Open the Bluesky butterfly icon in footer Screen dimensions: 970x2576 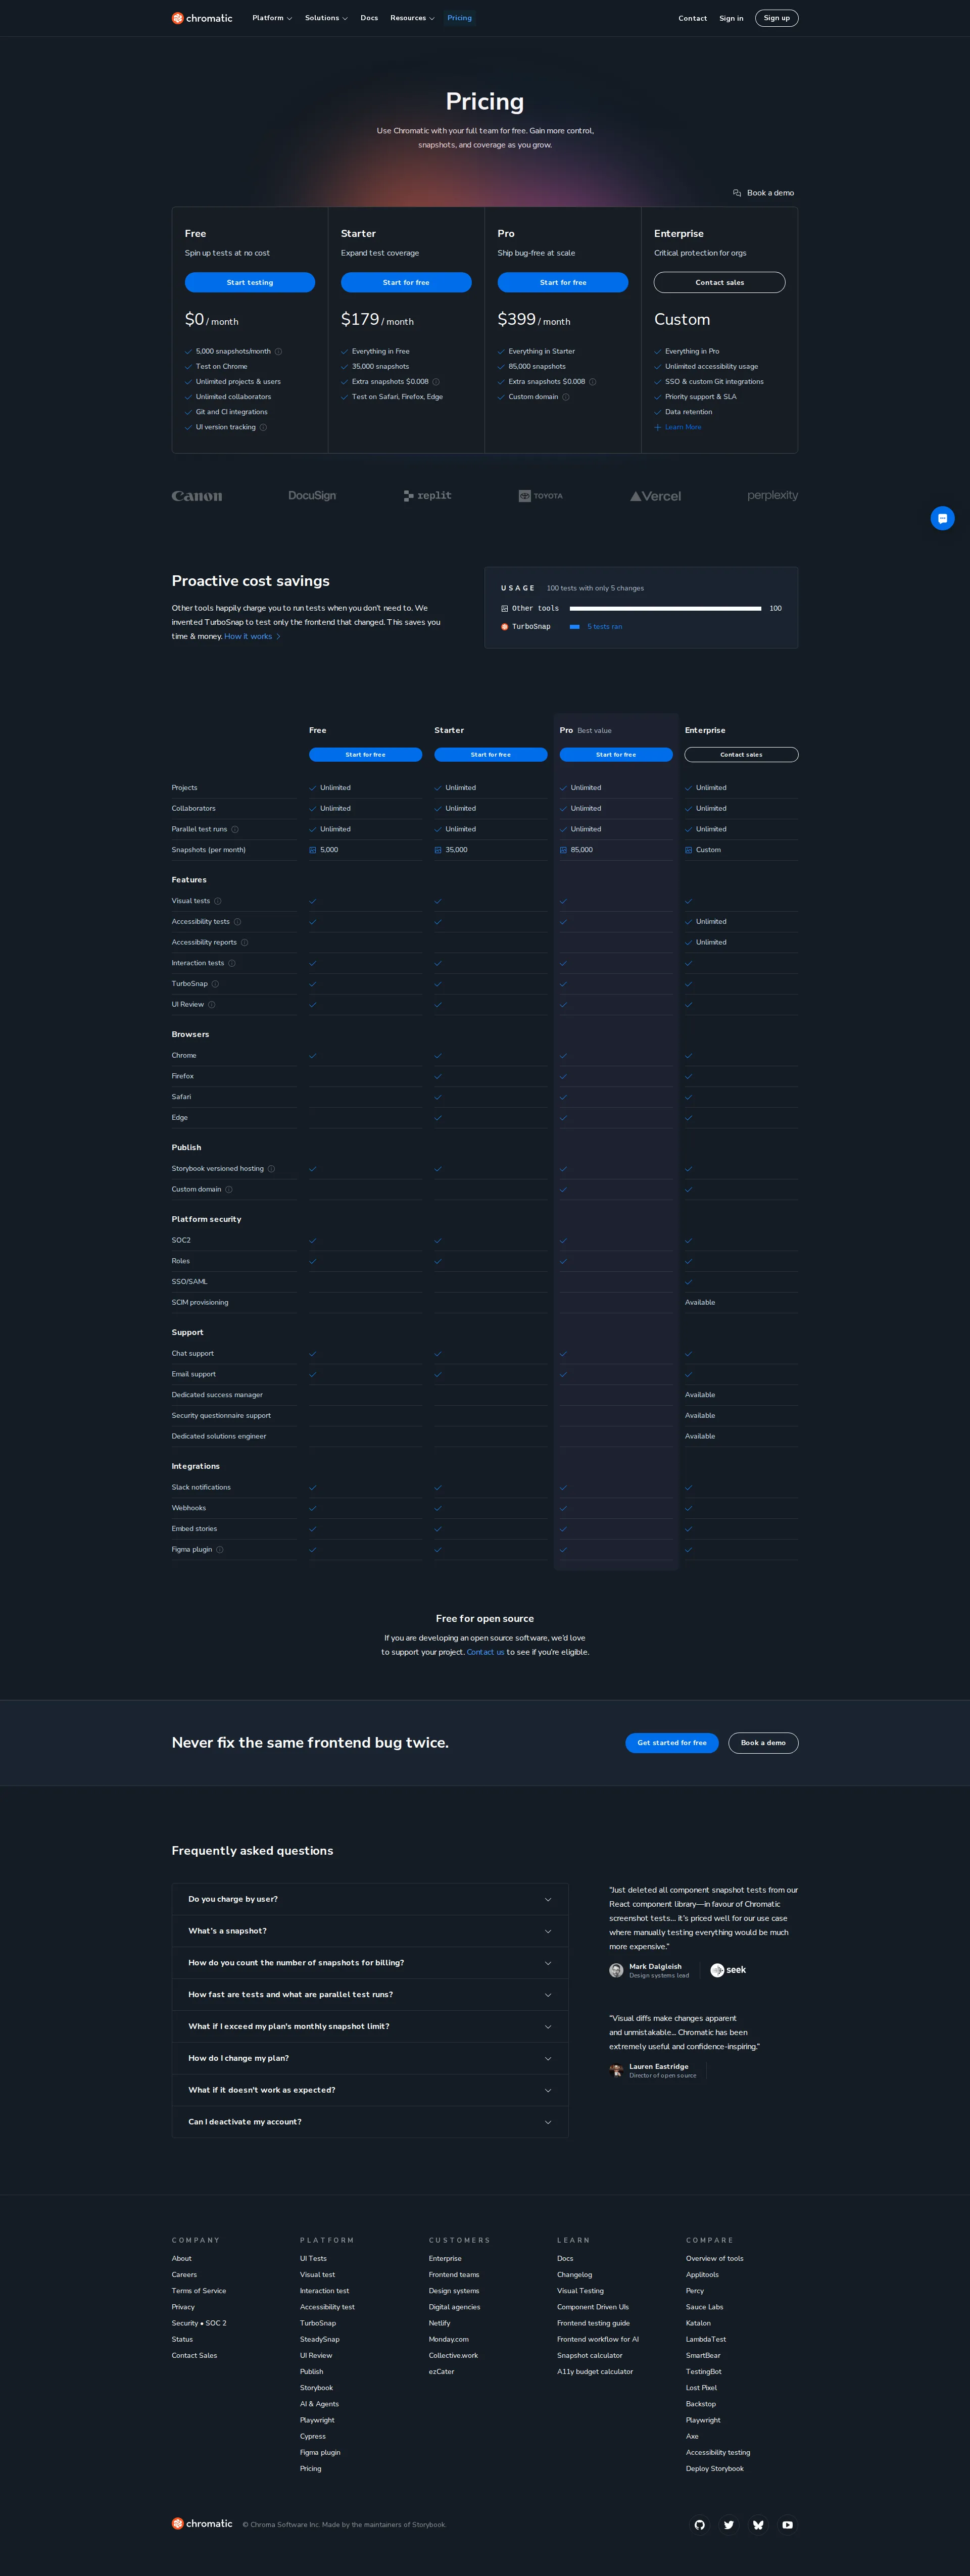758,2525
